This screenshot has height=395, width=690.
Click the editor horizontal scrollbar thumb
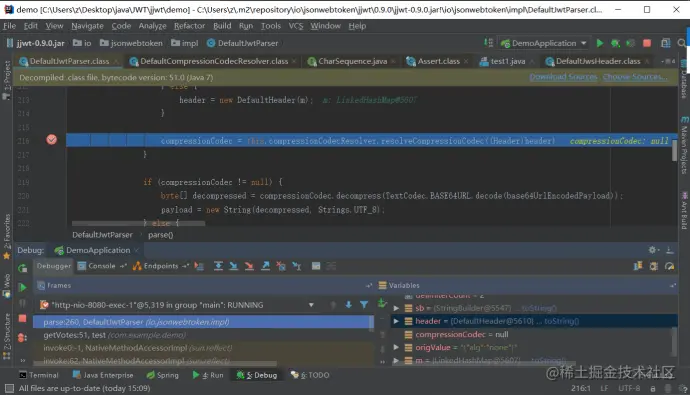point(138,223)
